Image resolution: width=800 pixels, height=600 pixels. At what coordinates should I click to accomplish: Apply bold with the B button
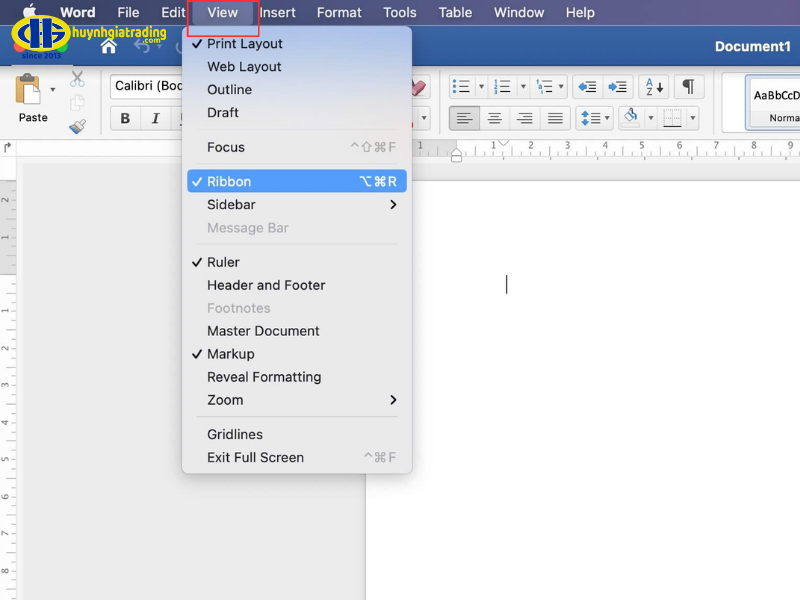(x=125, y=119)
